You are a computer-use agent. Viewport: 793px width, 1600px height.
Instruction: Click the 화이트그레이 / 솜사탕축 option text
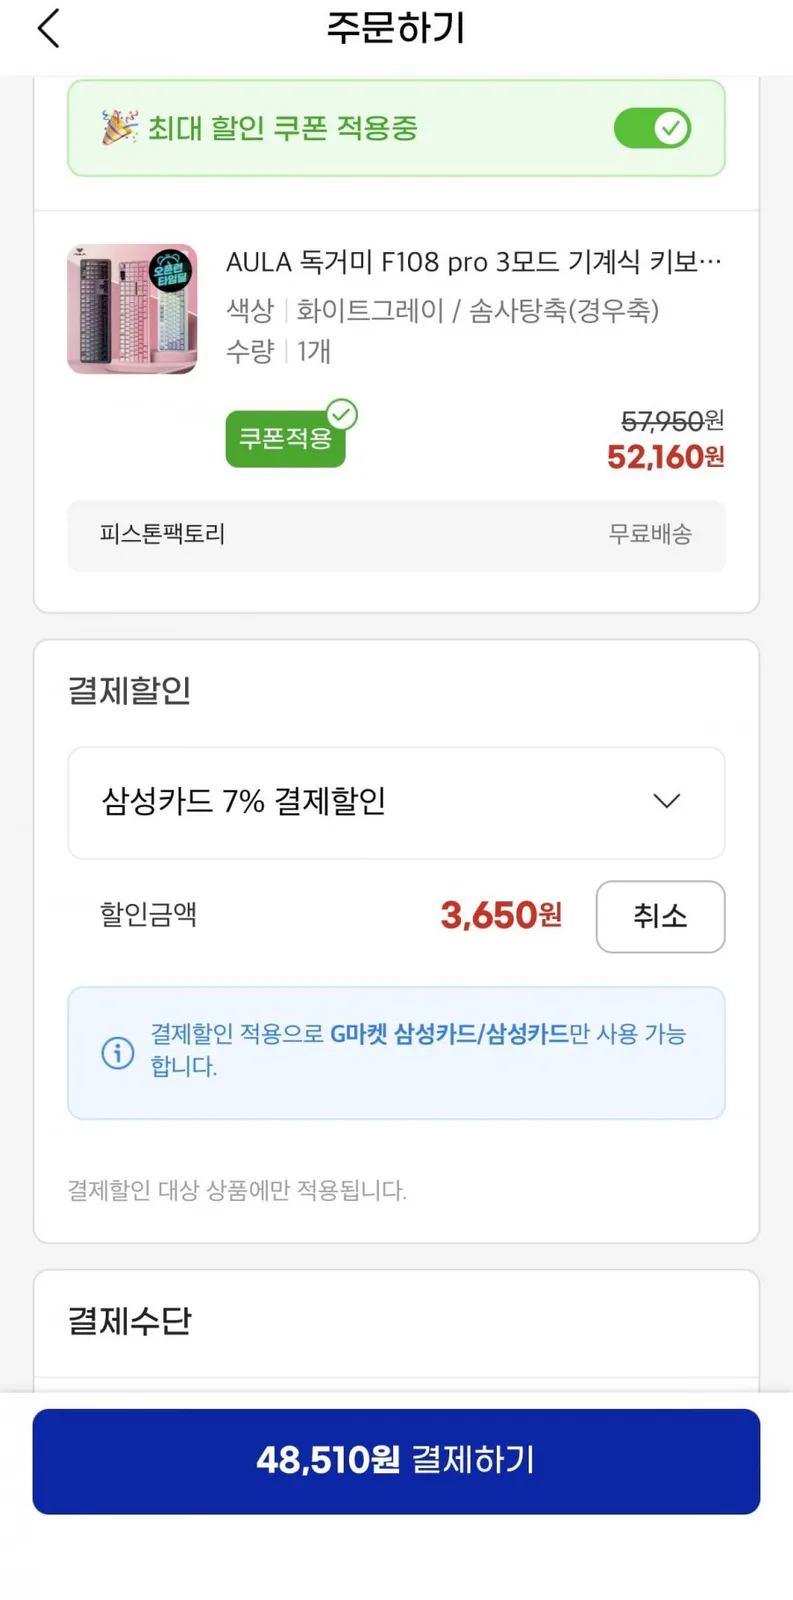478,310
